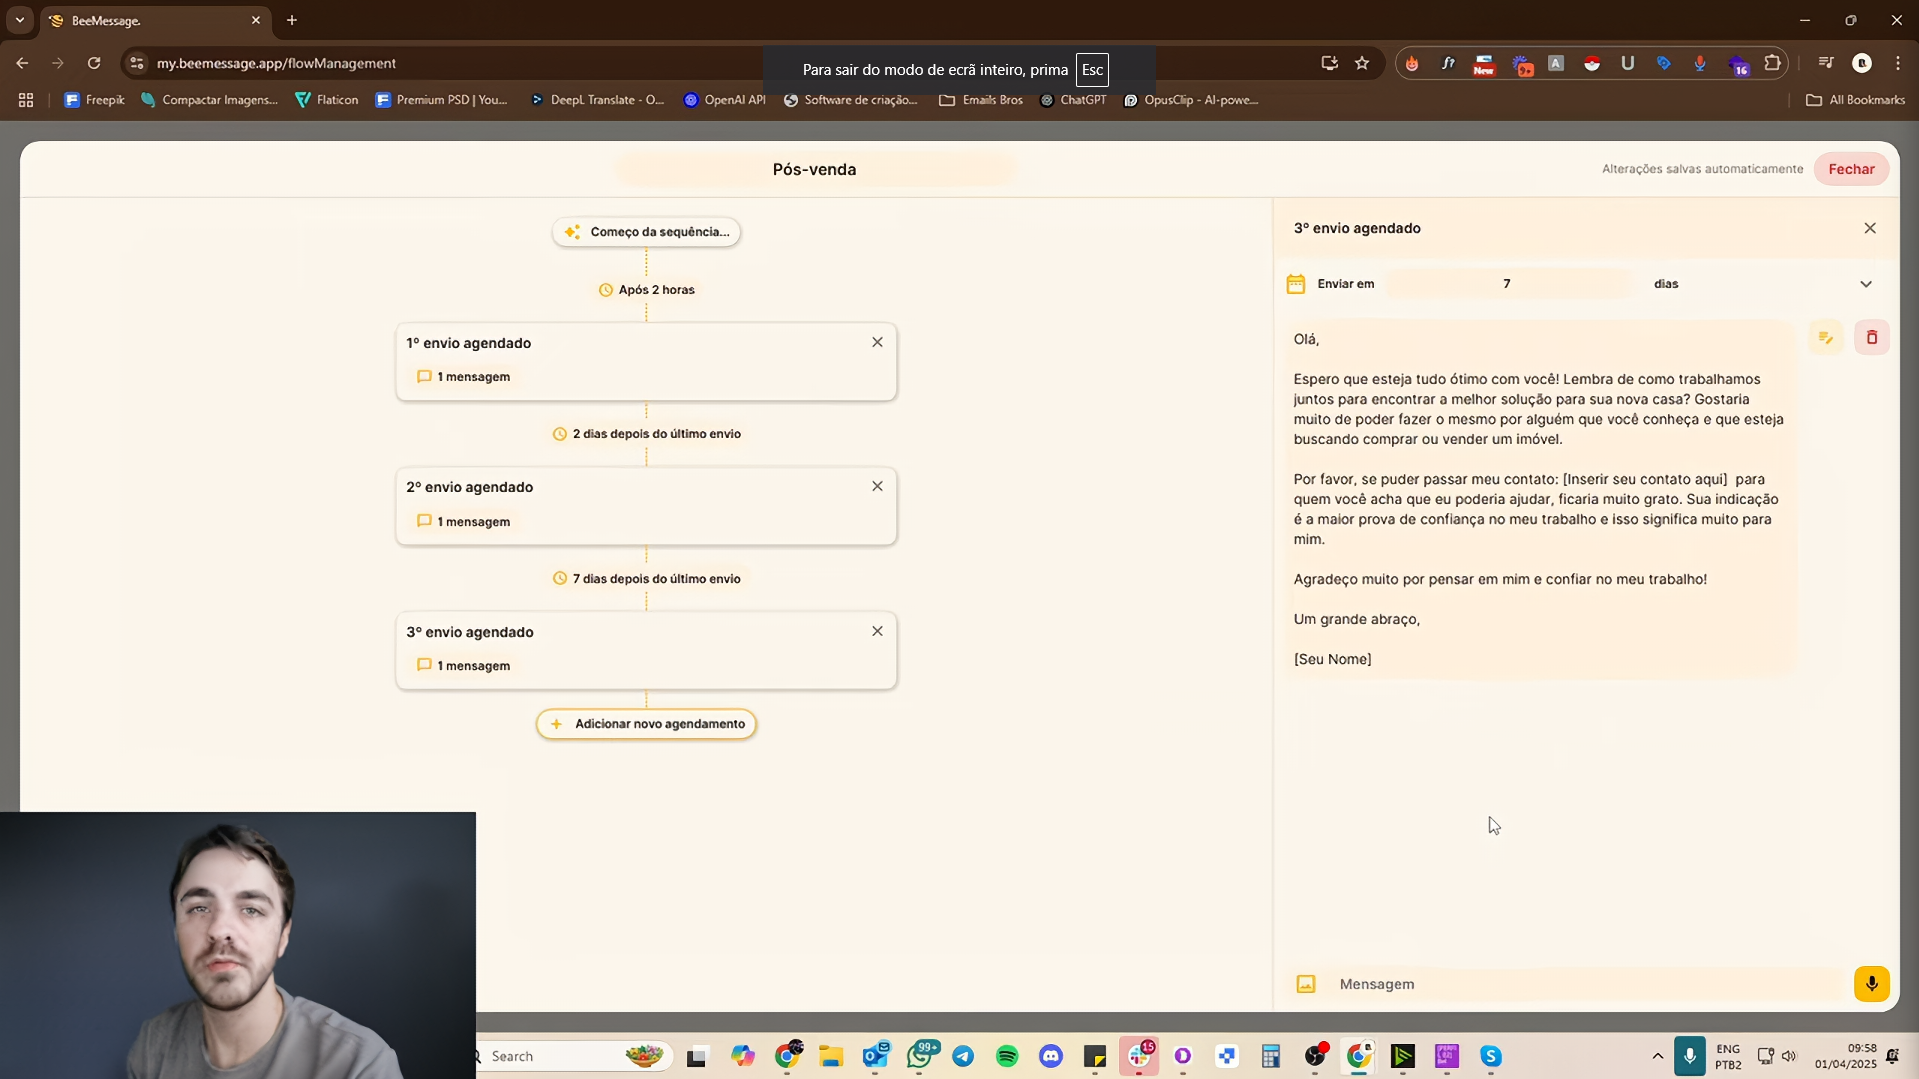Screen dimensions: 1919x1079
Task: Go back with browser back arrow
Action: [22, 63]
